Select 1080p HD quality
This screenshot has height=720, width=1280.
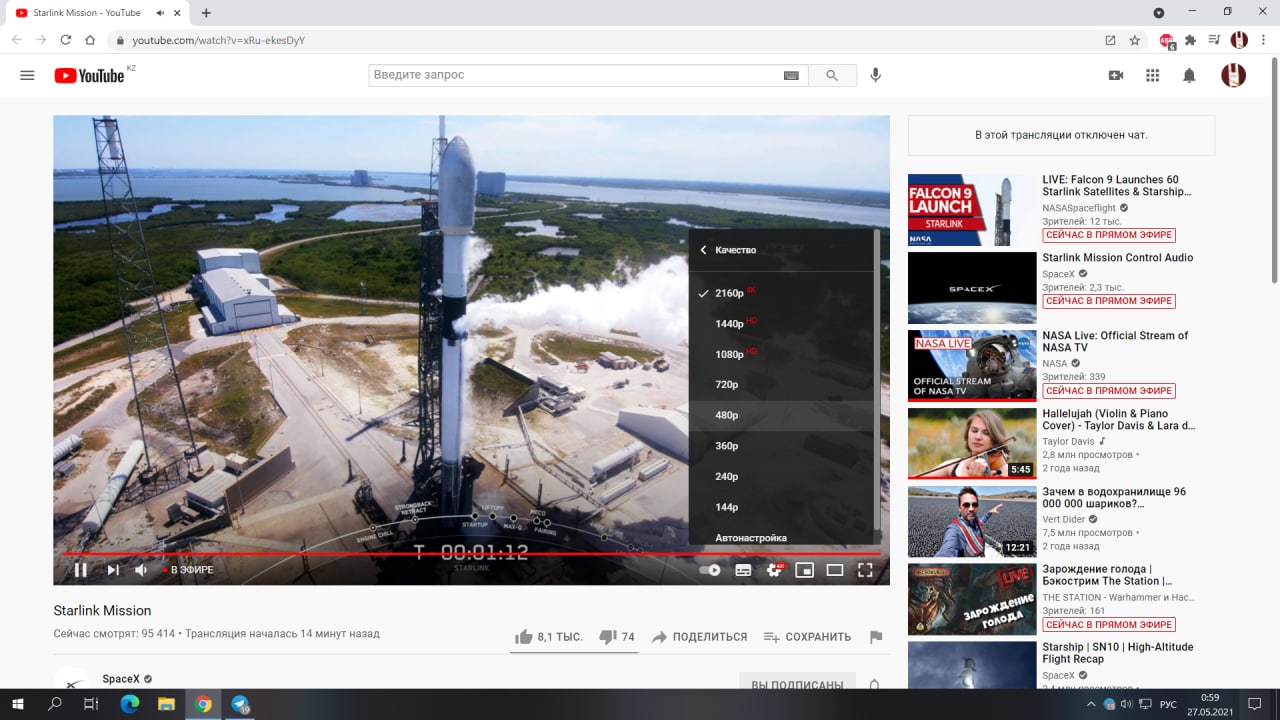781,354
